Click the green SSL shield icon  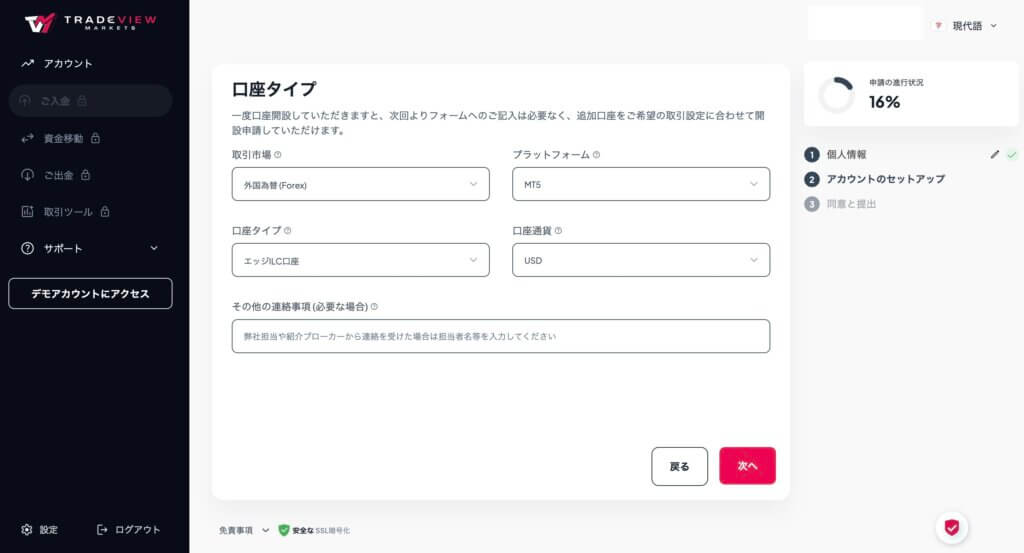tap(283, 530)
